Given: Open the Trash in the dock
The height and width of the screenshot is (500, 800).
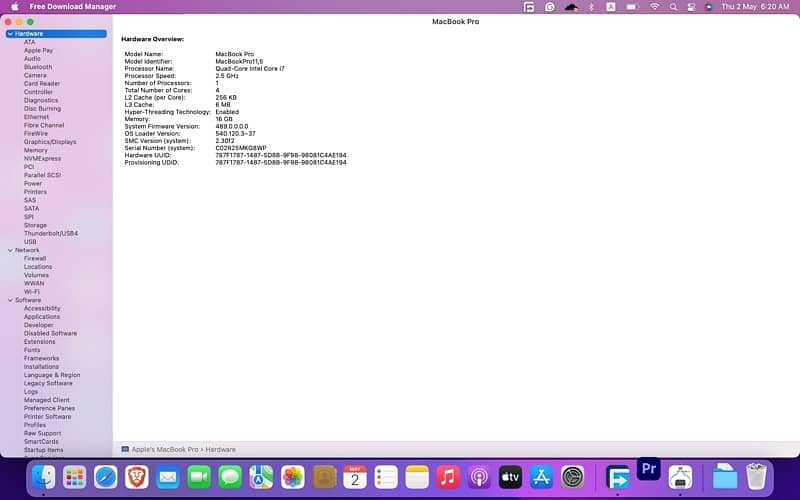Looking at the screenshot, I should (756, 477).
